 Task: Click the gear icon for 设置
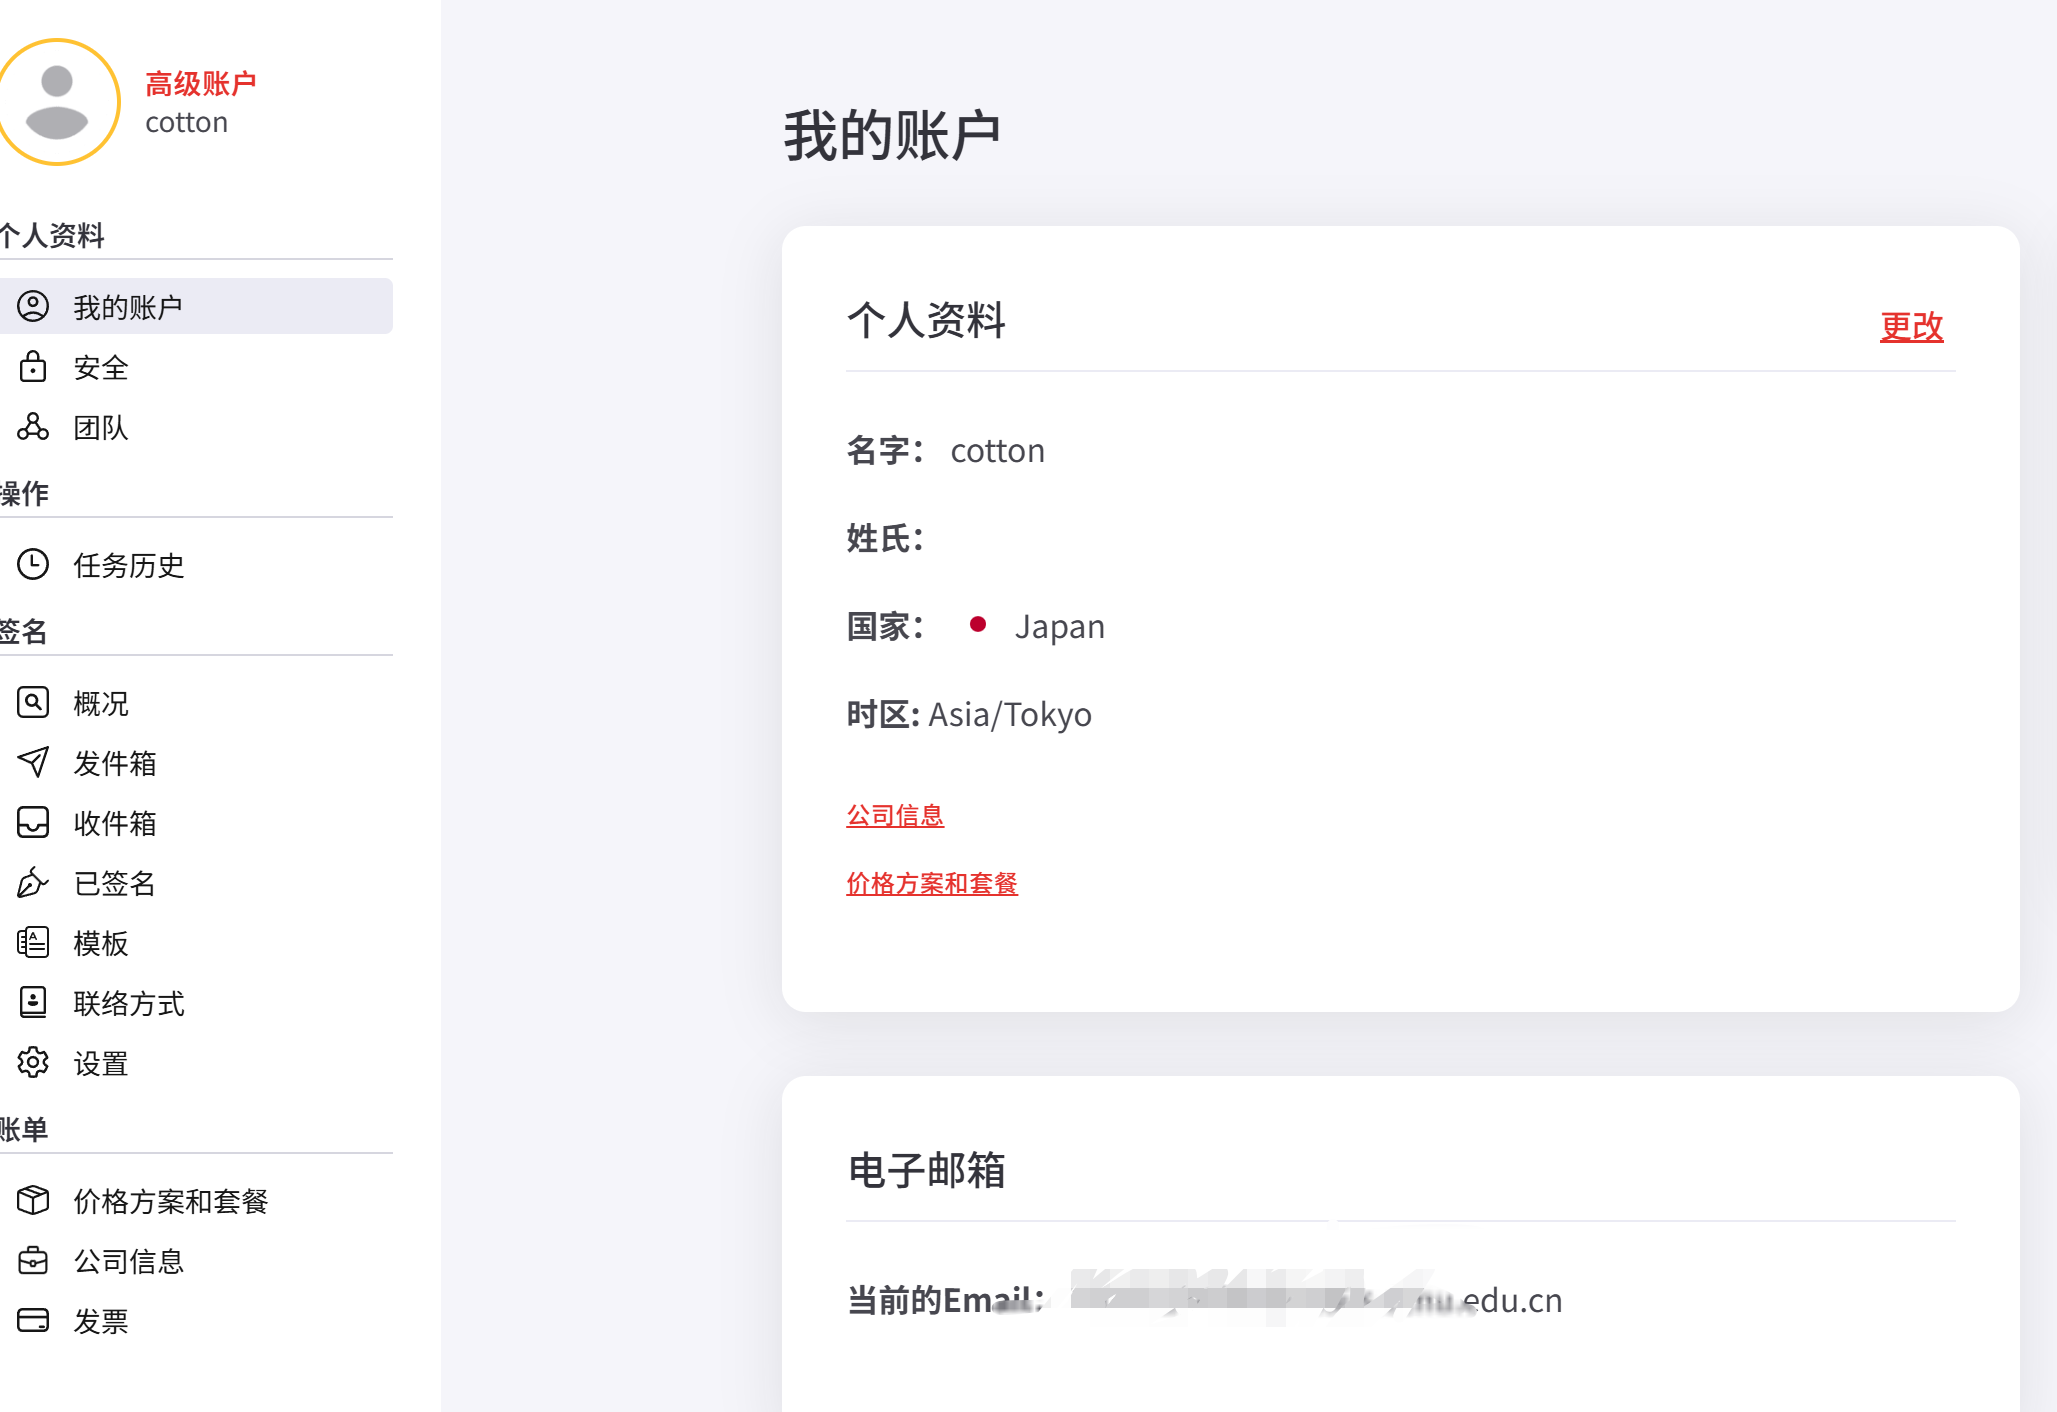33,1063
